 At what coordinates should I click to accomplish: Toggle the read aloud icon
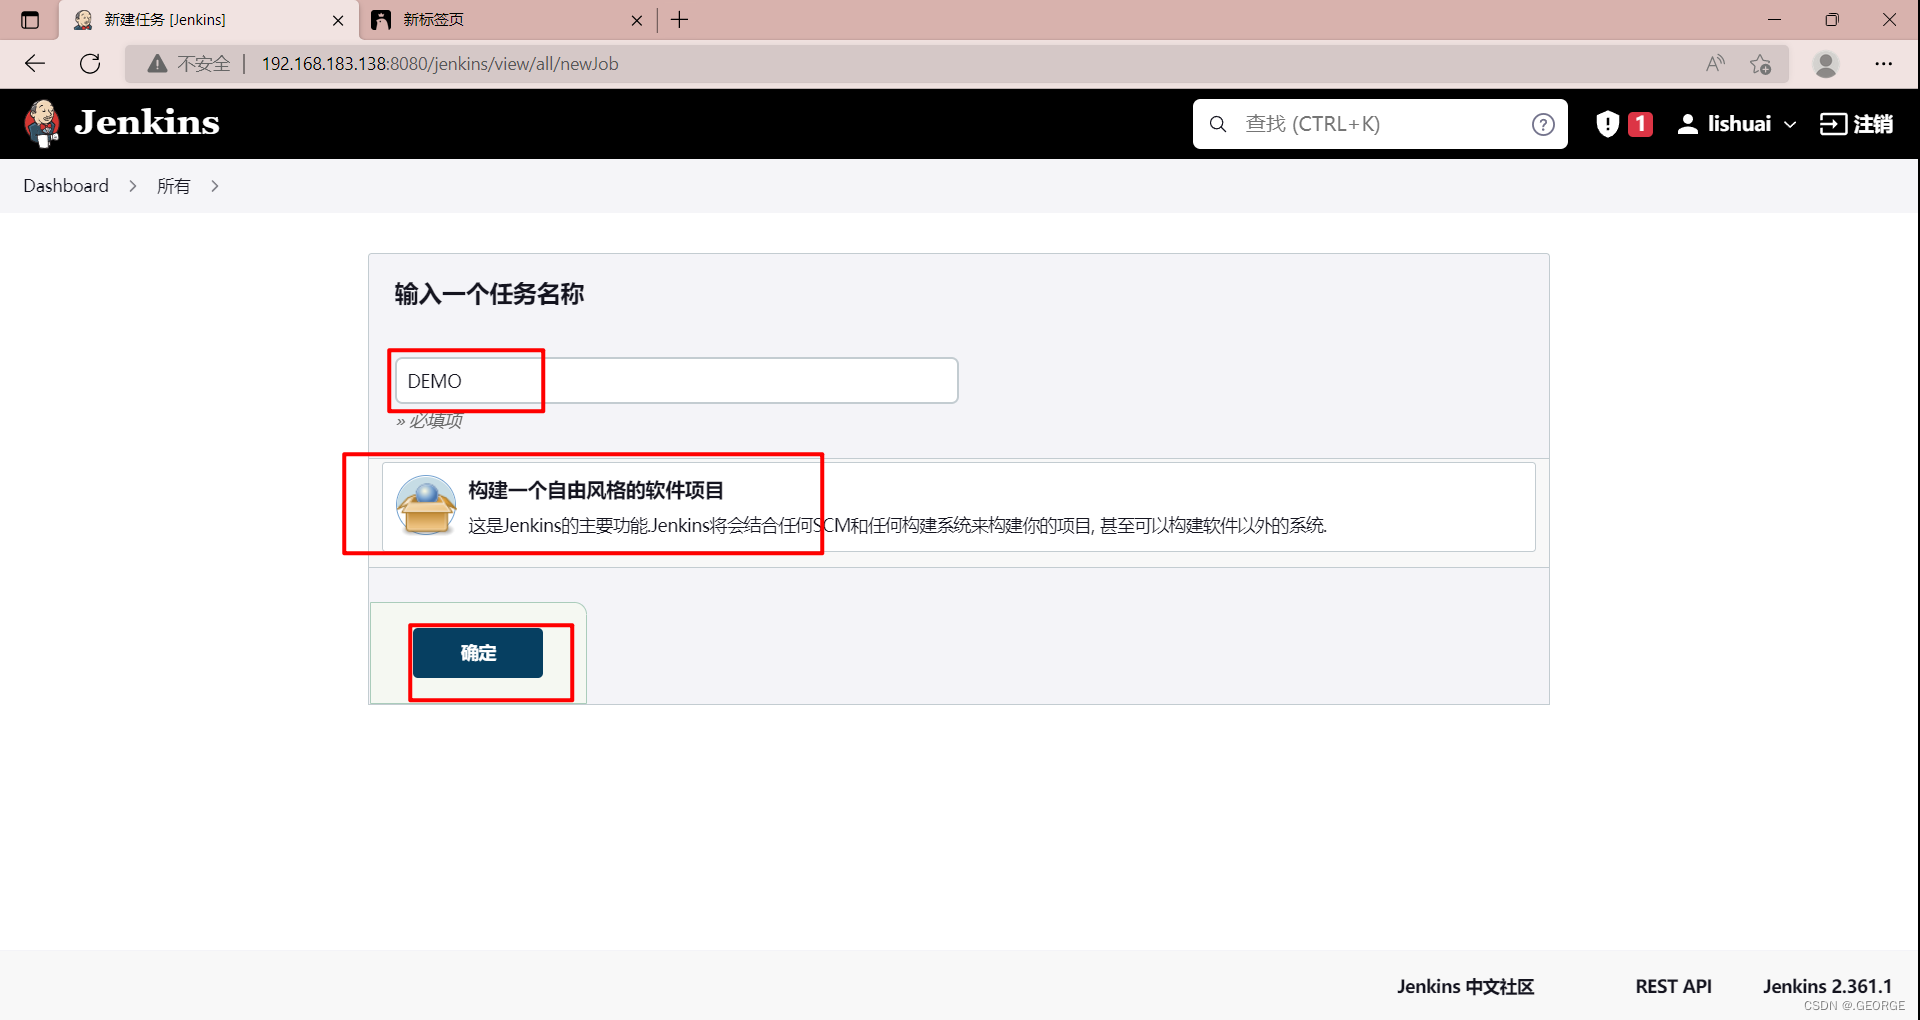point(1716,64)
